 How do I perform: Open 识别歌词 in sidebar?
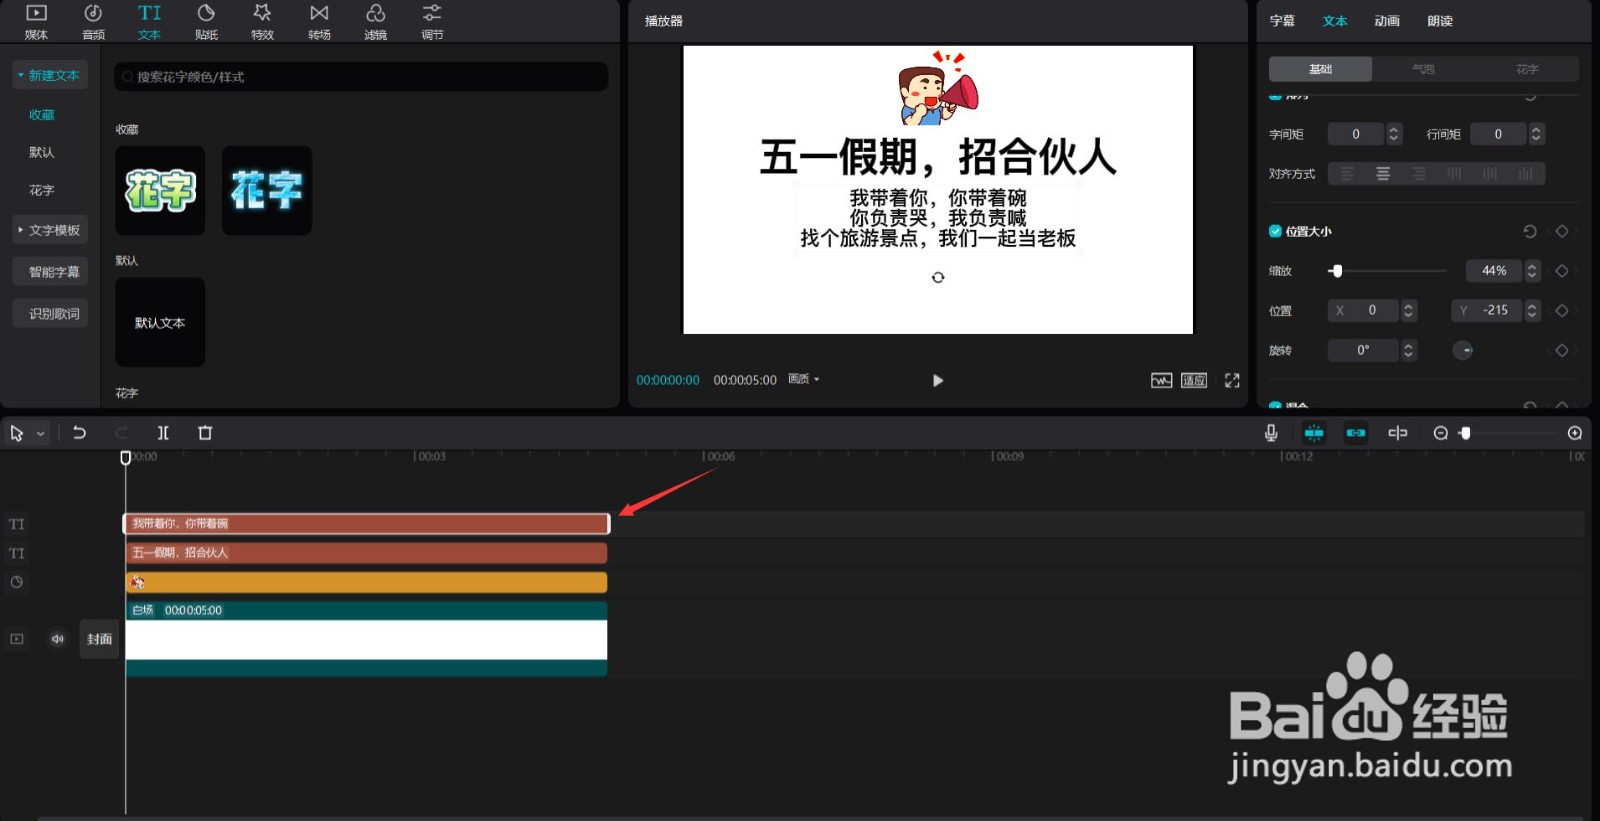click(51, 314)
